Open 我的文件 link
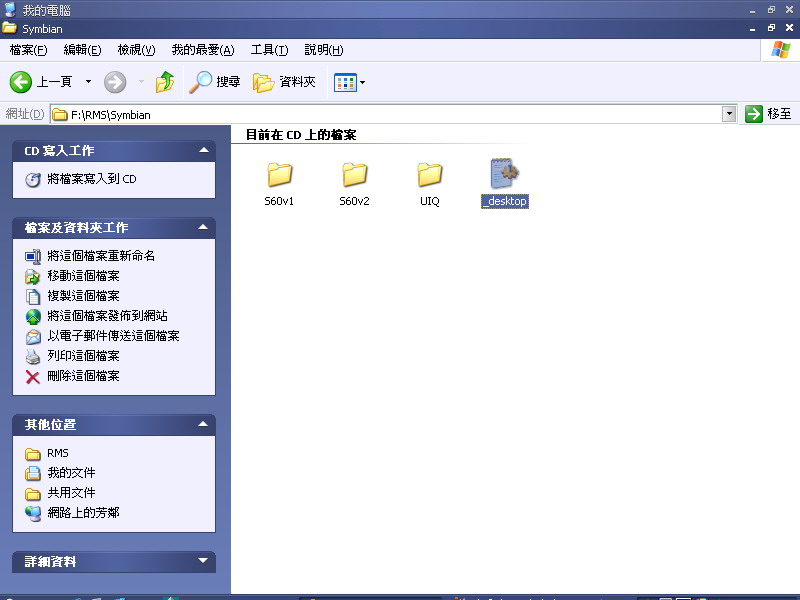The image size is (800, 600). click(x=71, y=473)
